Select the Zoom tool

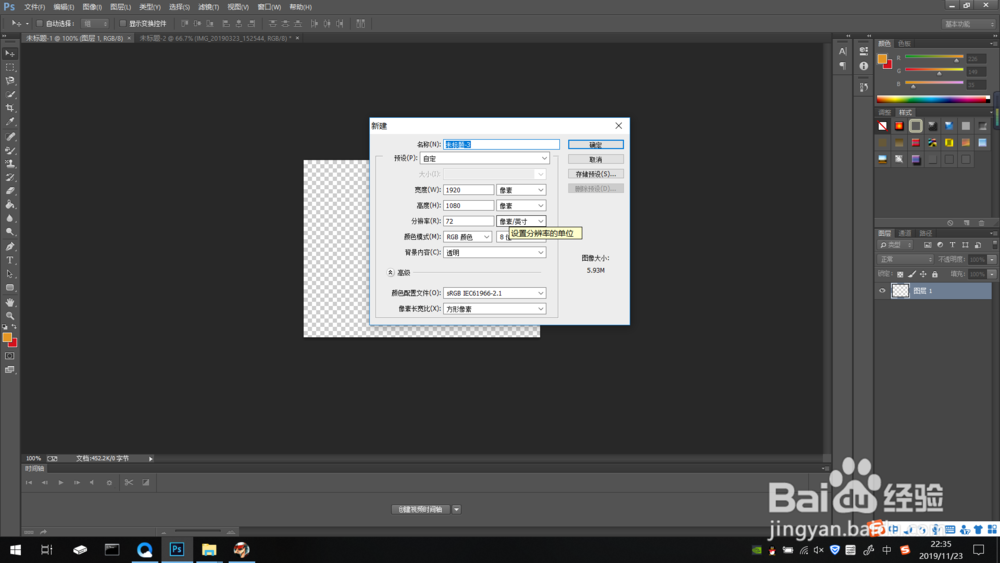[10, 316]
